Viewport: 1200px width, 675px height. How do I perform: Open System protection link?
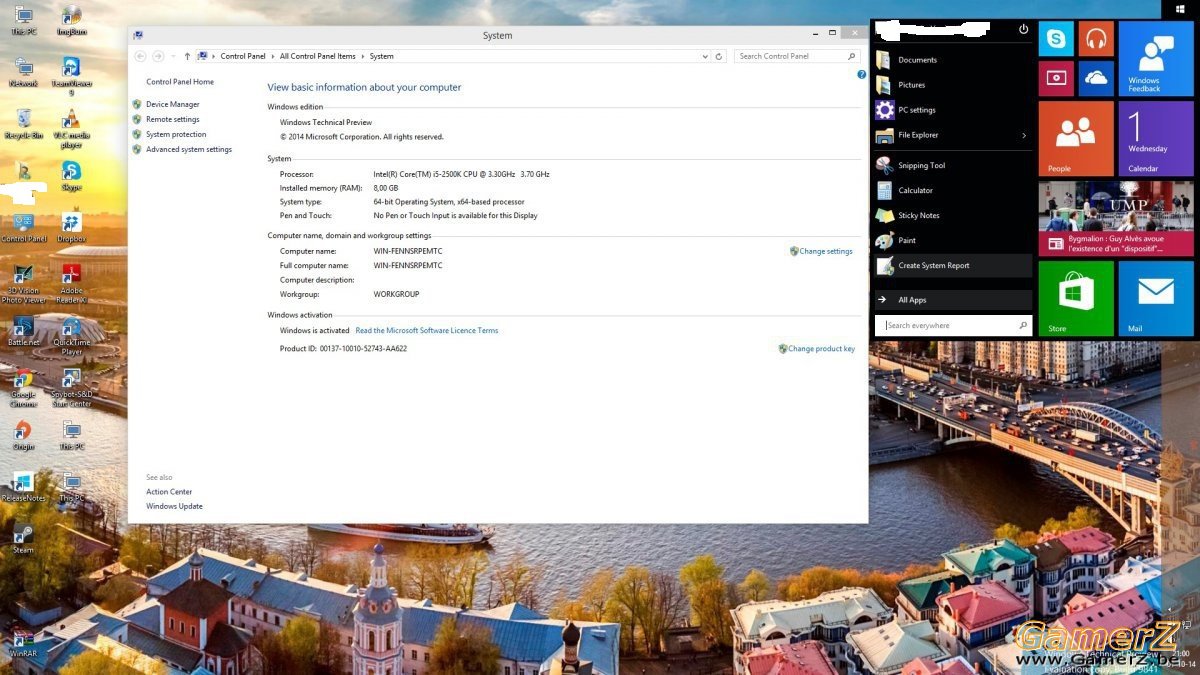(x=176, y=134)
